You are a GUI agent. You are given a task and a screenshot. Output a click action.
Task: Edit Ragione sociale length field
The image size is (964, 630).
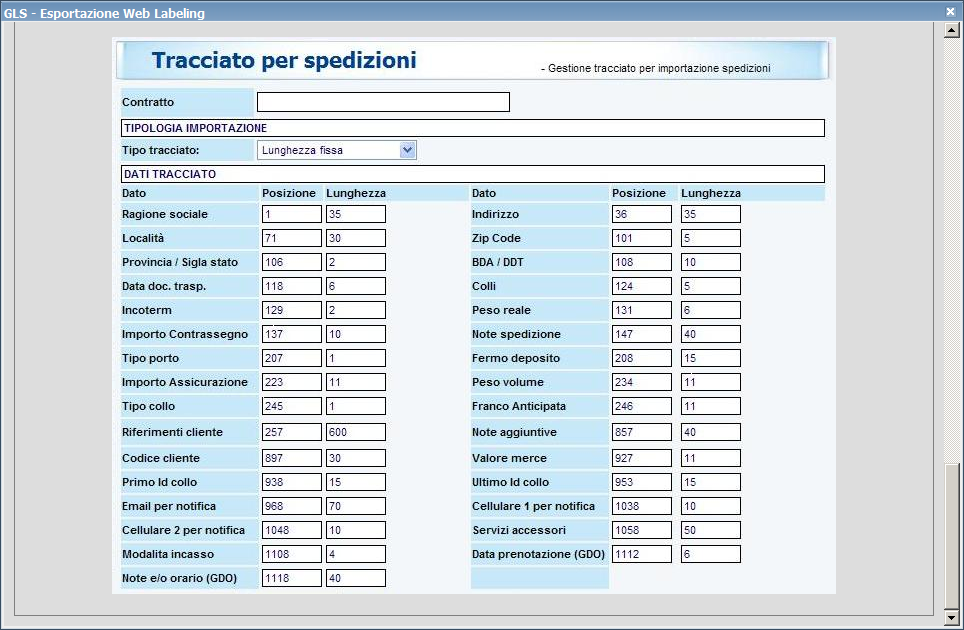coord(356,214)
